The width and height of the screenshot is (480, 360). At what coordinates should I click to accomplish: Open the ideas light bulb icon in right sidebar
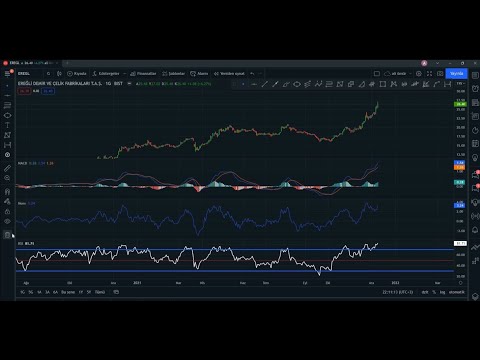click(x=475, y=157)
